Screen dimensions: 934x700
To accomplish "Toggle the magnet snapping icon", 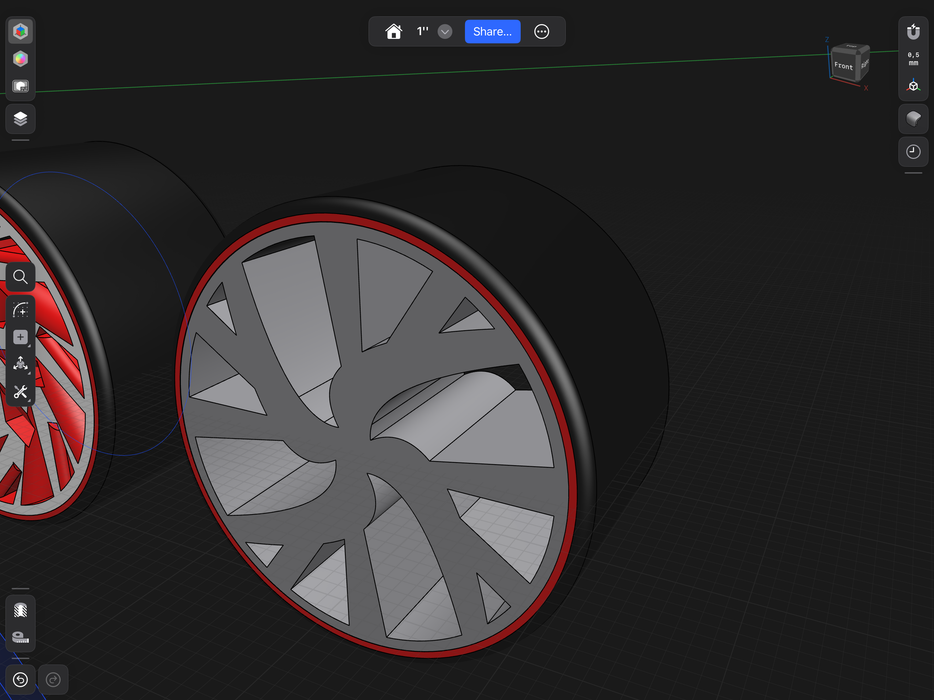I will (913, 31).
